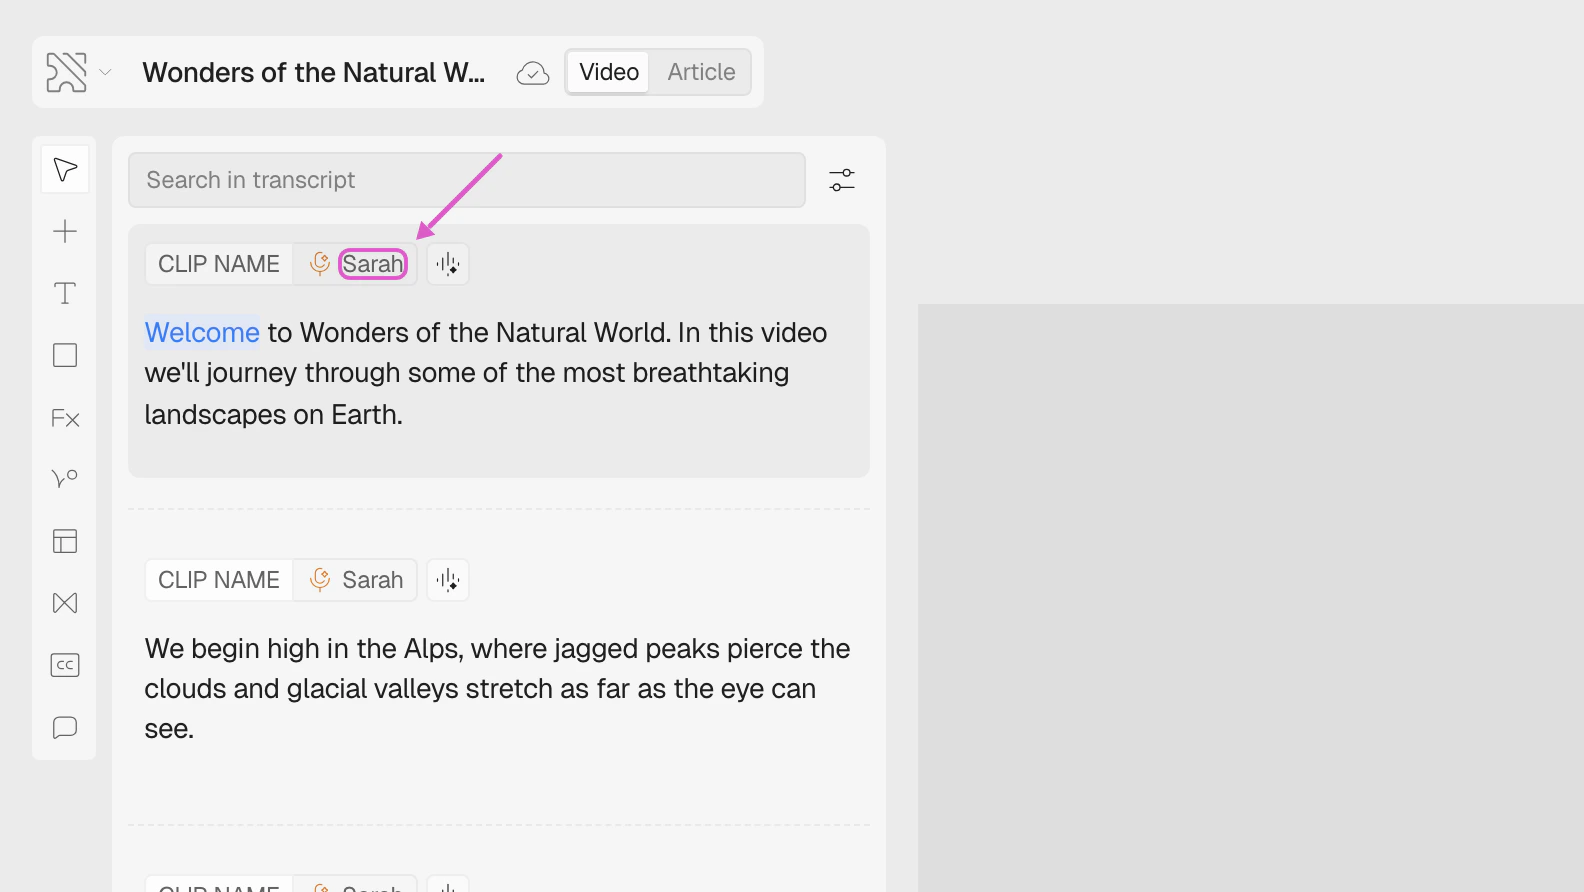Select the Text tool
This screenshot has height=892, width=1584.
(65, 293)
